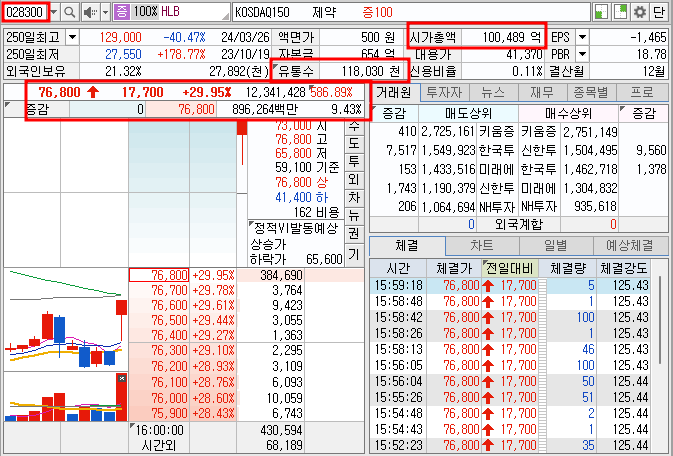This screenshot has width=673, height=456.
Task: Close the volume mini chart with X
Action: pos(122,378)
